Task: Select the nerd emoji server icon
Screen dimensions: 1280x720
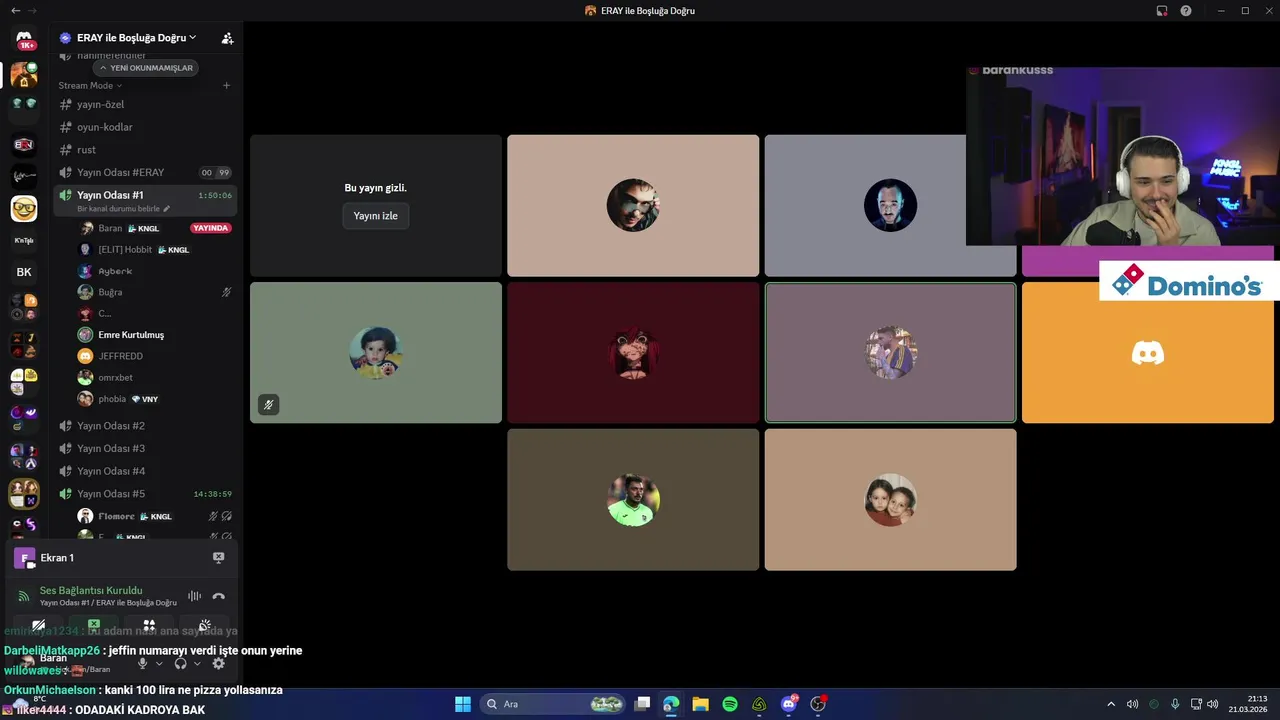Action: (24, 208)
